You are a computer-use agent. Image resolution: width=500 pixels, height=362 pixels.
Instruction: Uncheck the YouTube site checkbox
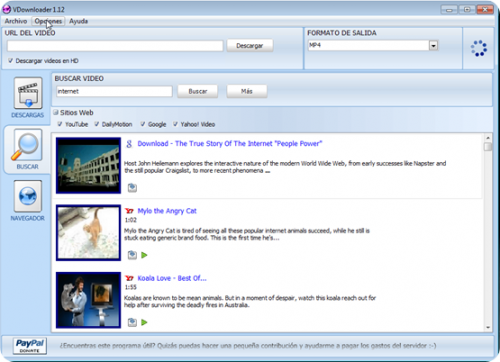60,124
